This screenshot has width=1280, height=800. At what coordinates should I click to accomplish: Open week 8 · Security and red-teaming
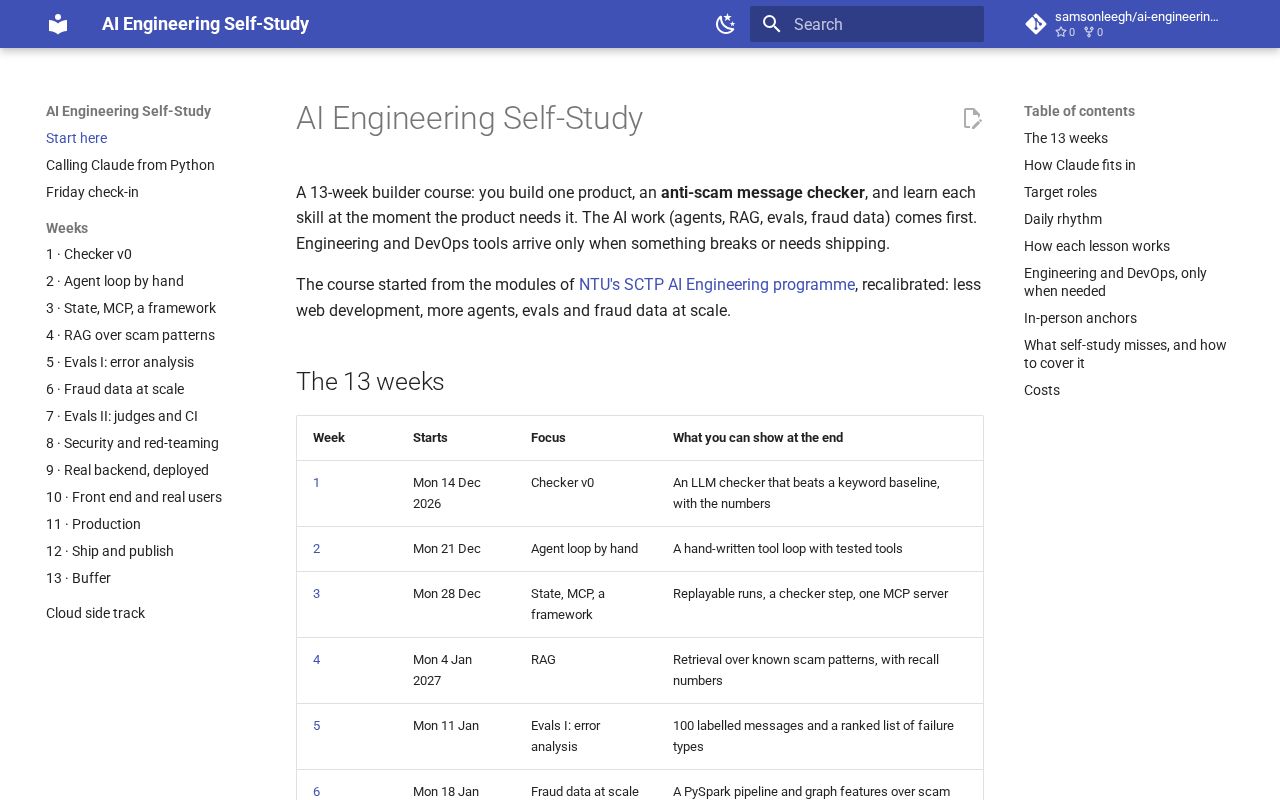pos(132,443)
